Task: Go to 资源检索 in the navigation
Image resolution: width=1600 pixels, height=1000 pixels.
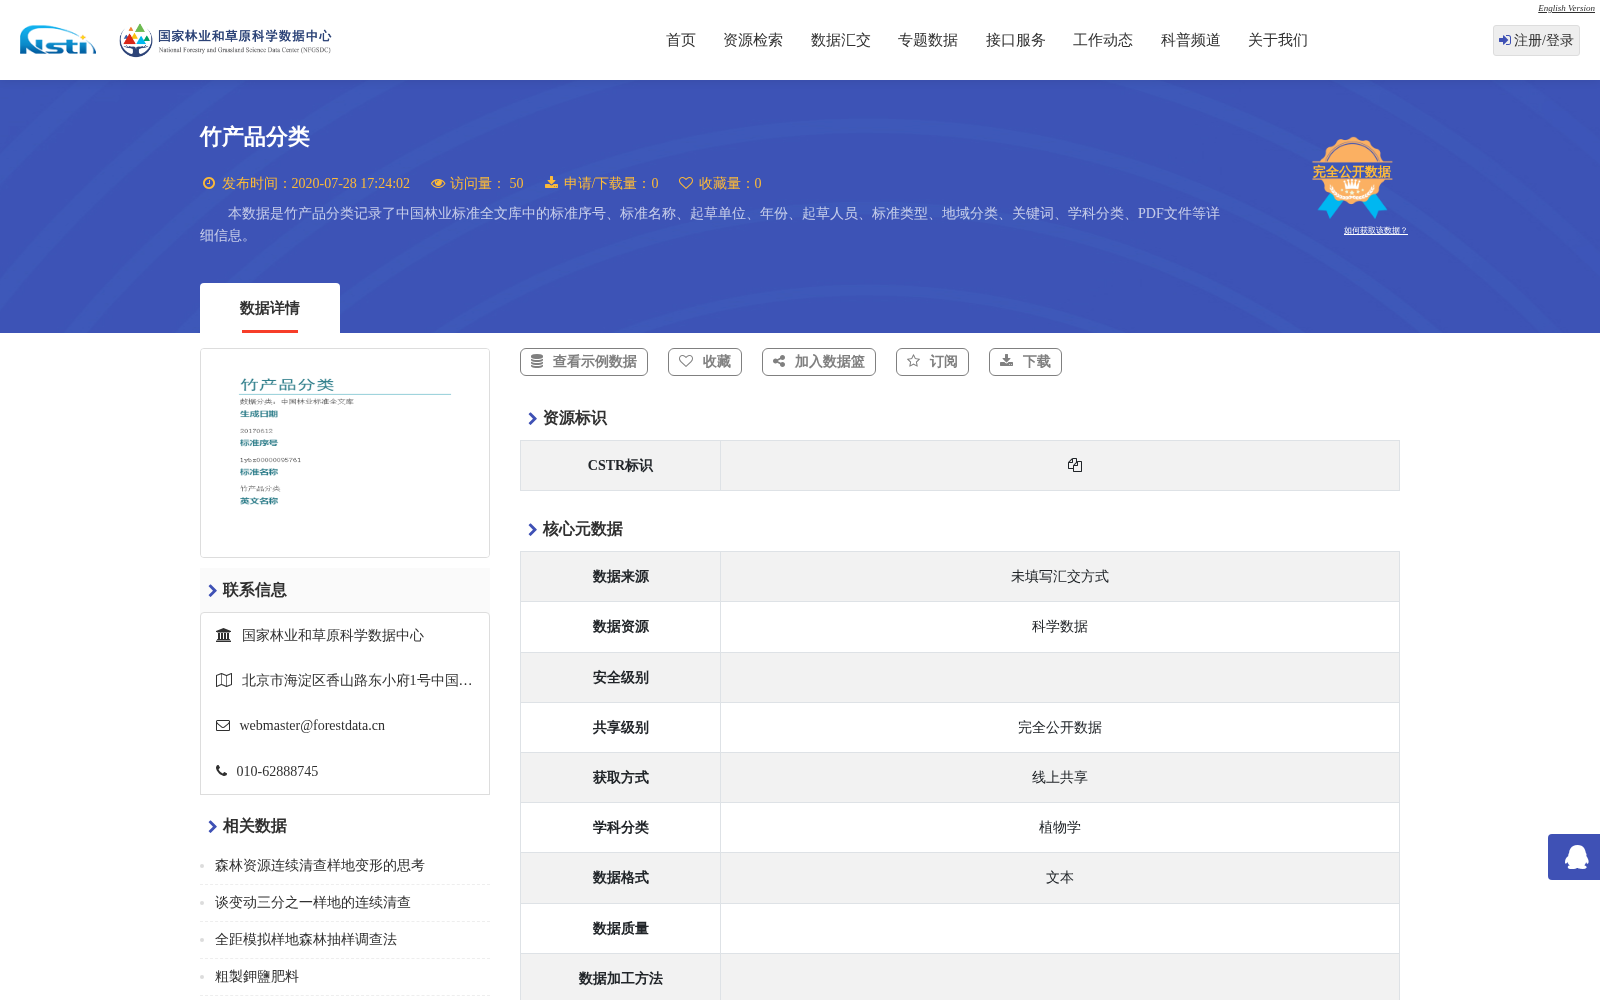Action: [753, 40]
